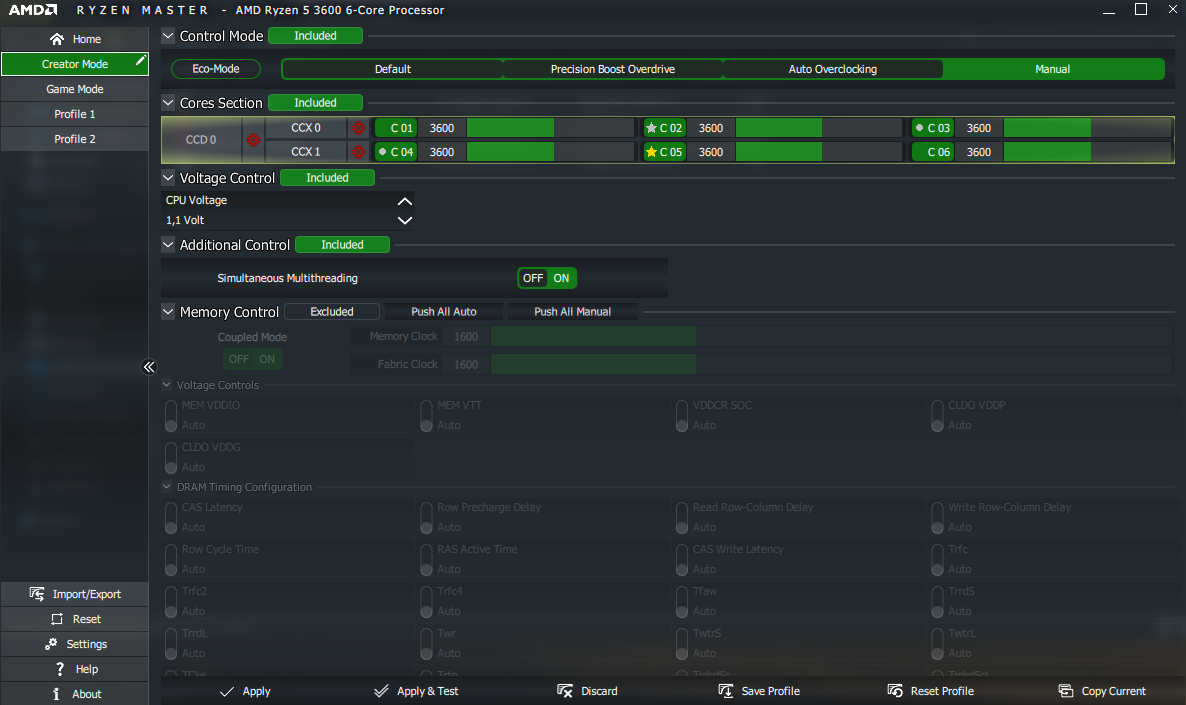Select Manual control mode
This screenshot has height=705, width=1186.
pyautogui.click(x=1053, y=69)
